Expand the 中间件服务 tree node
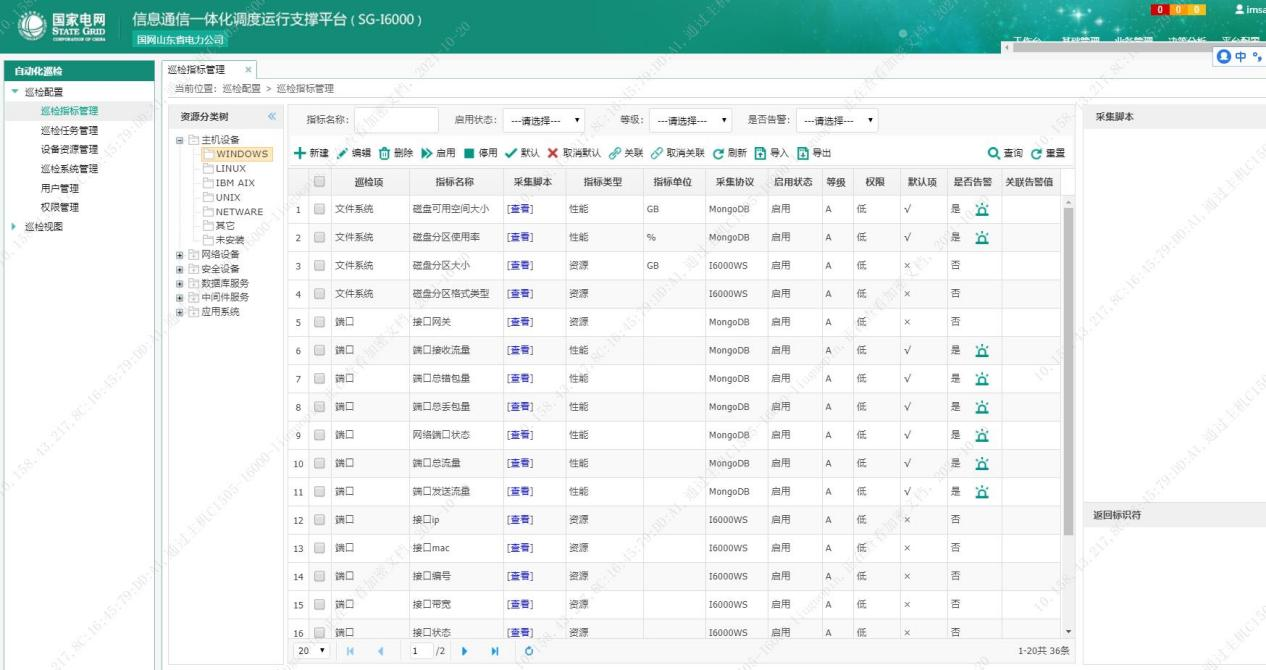Image resolution: width=1266 pixels, height=670 pixels. pos(180,297)
